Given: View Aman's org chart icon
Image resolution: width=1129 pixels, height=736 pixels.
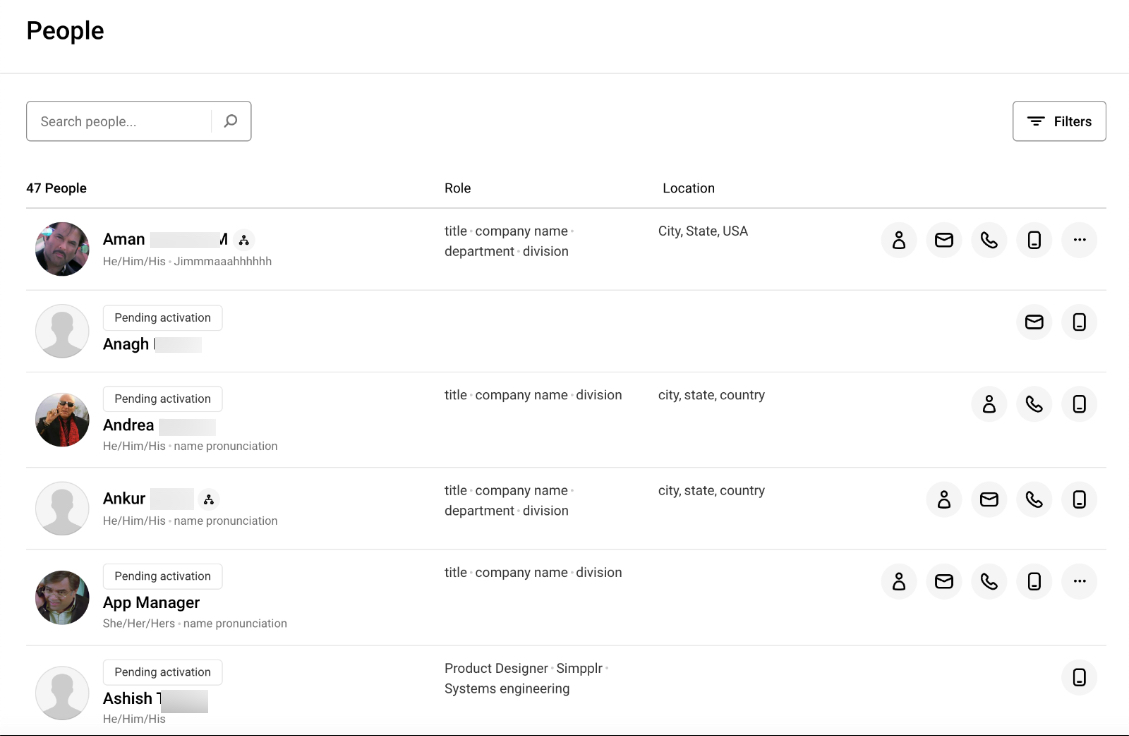Looking at the screenshot, I should point(244,239).
